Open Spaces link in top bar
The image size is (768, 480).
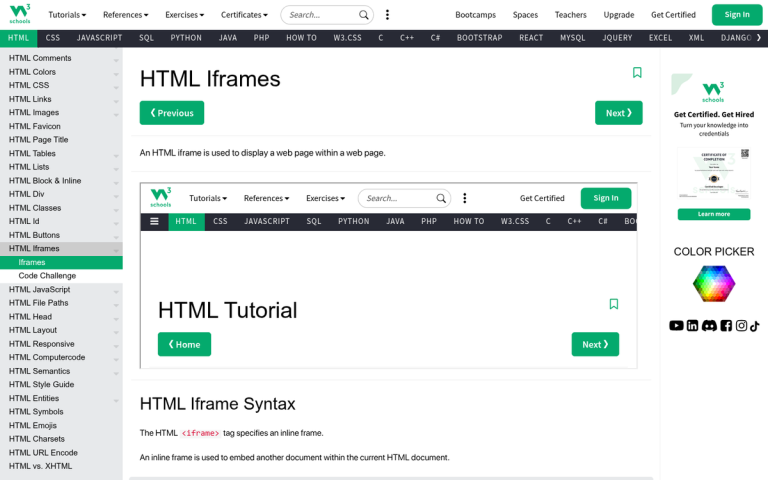coord(525,15)
